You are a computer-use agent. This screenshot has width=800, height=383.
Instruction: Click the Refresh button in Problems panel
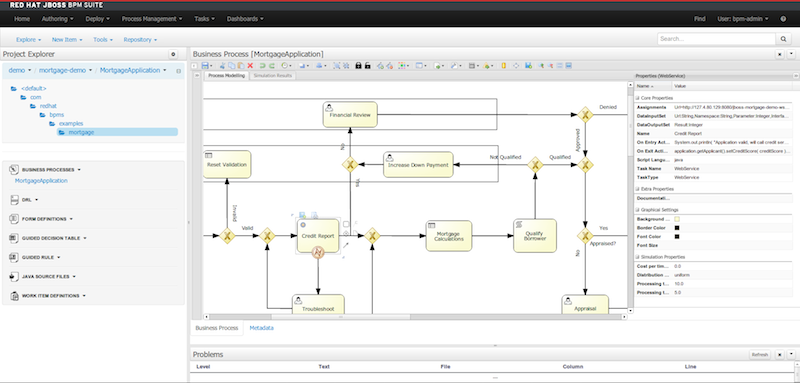tap(760, 355)
